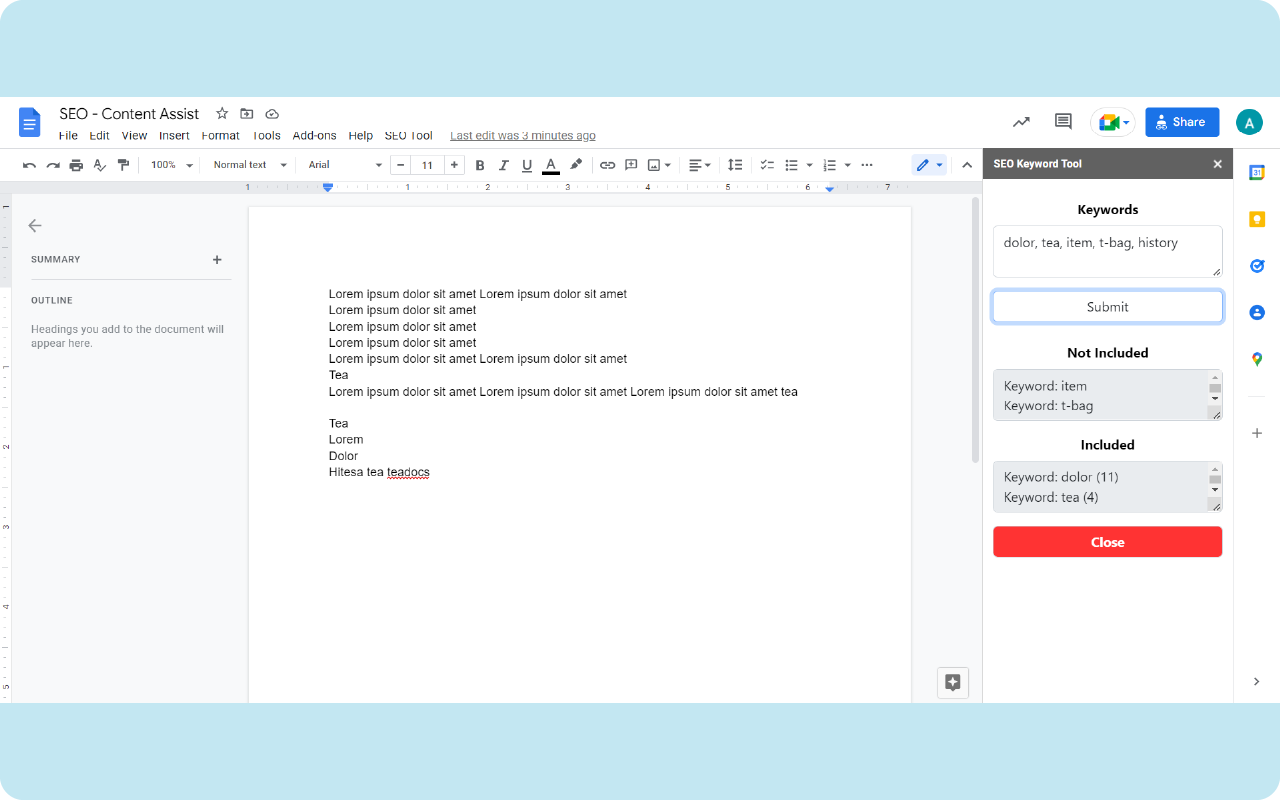1280x800 pixels.
Task: Open the Normal text style dropdown
Action: pos(250,165)
